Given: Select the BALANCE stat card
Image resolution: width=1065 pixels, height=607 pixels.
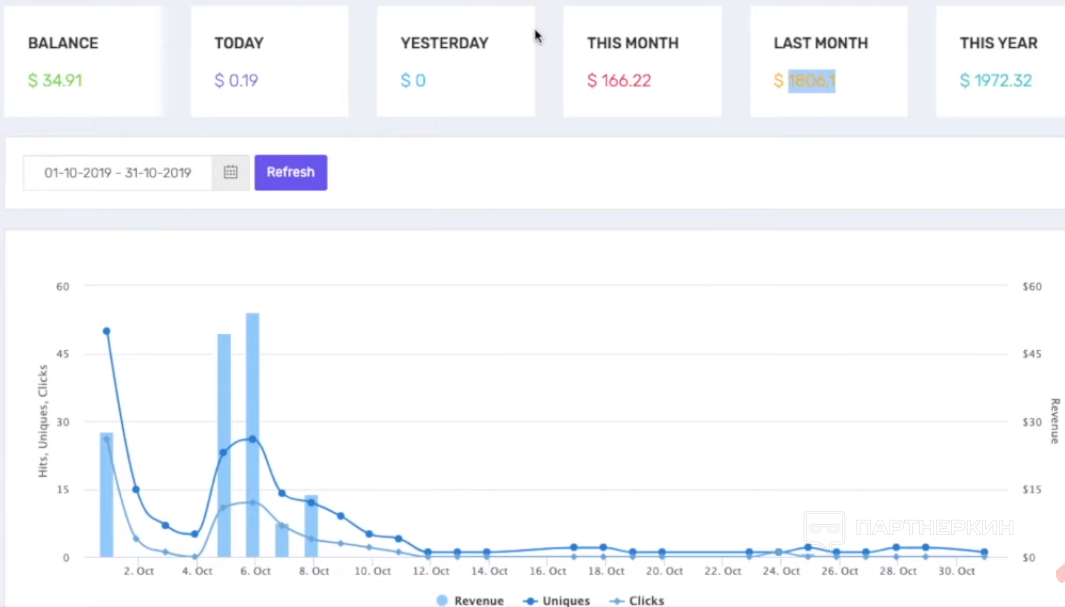Looking at the screenshot, I should 84,62.
